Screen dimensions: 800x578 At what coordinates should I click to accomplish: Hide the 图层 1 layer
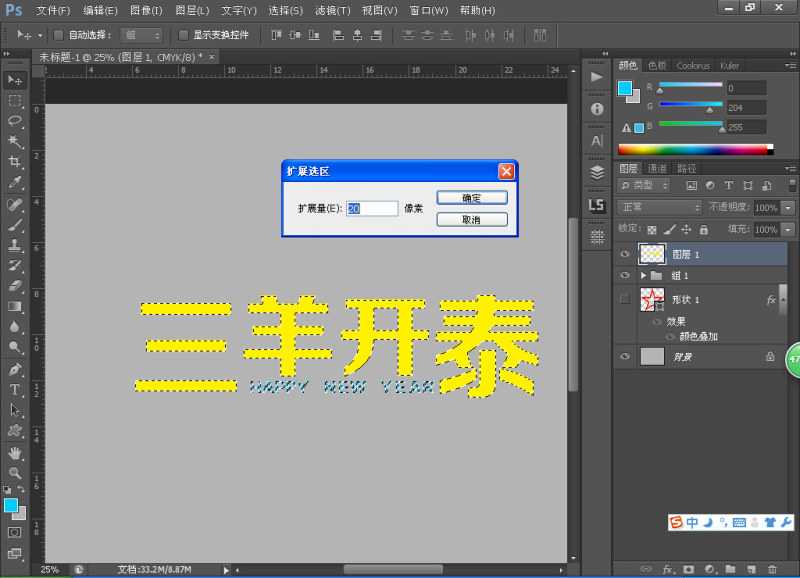tap(625, 254)
